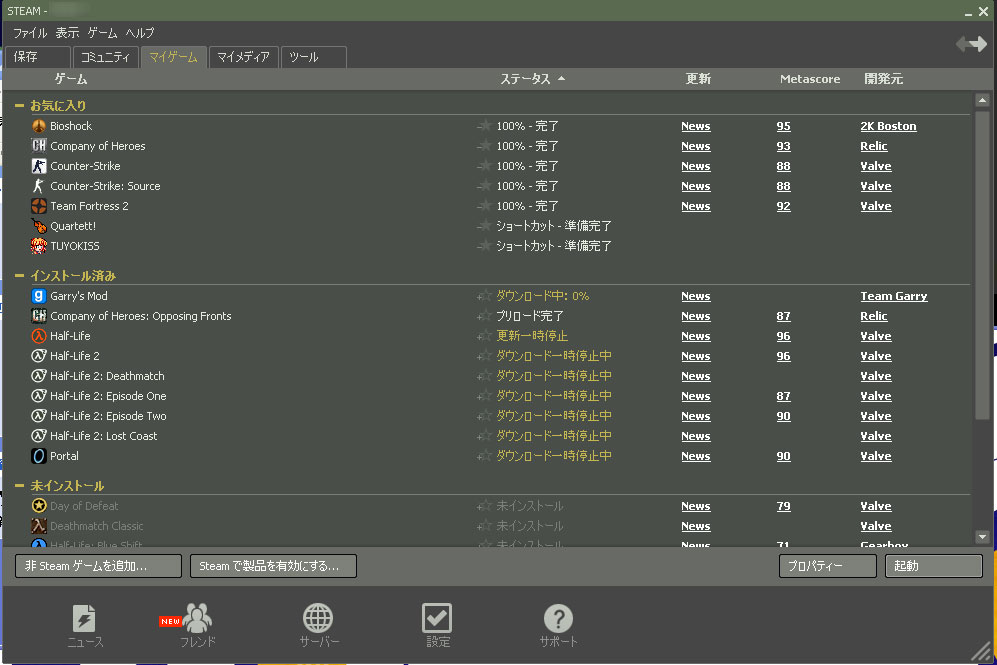The height and width of the screenshot is (665, 997).
Task: Click the Portal game icon
Action: (x=39, y=456)
